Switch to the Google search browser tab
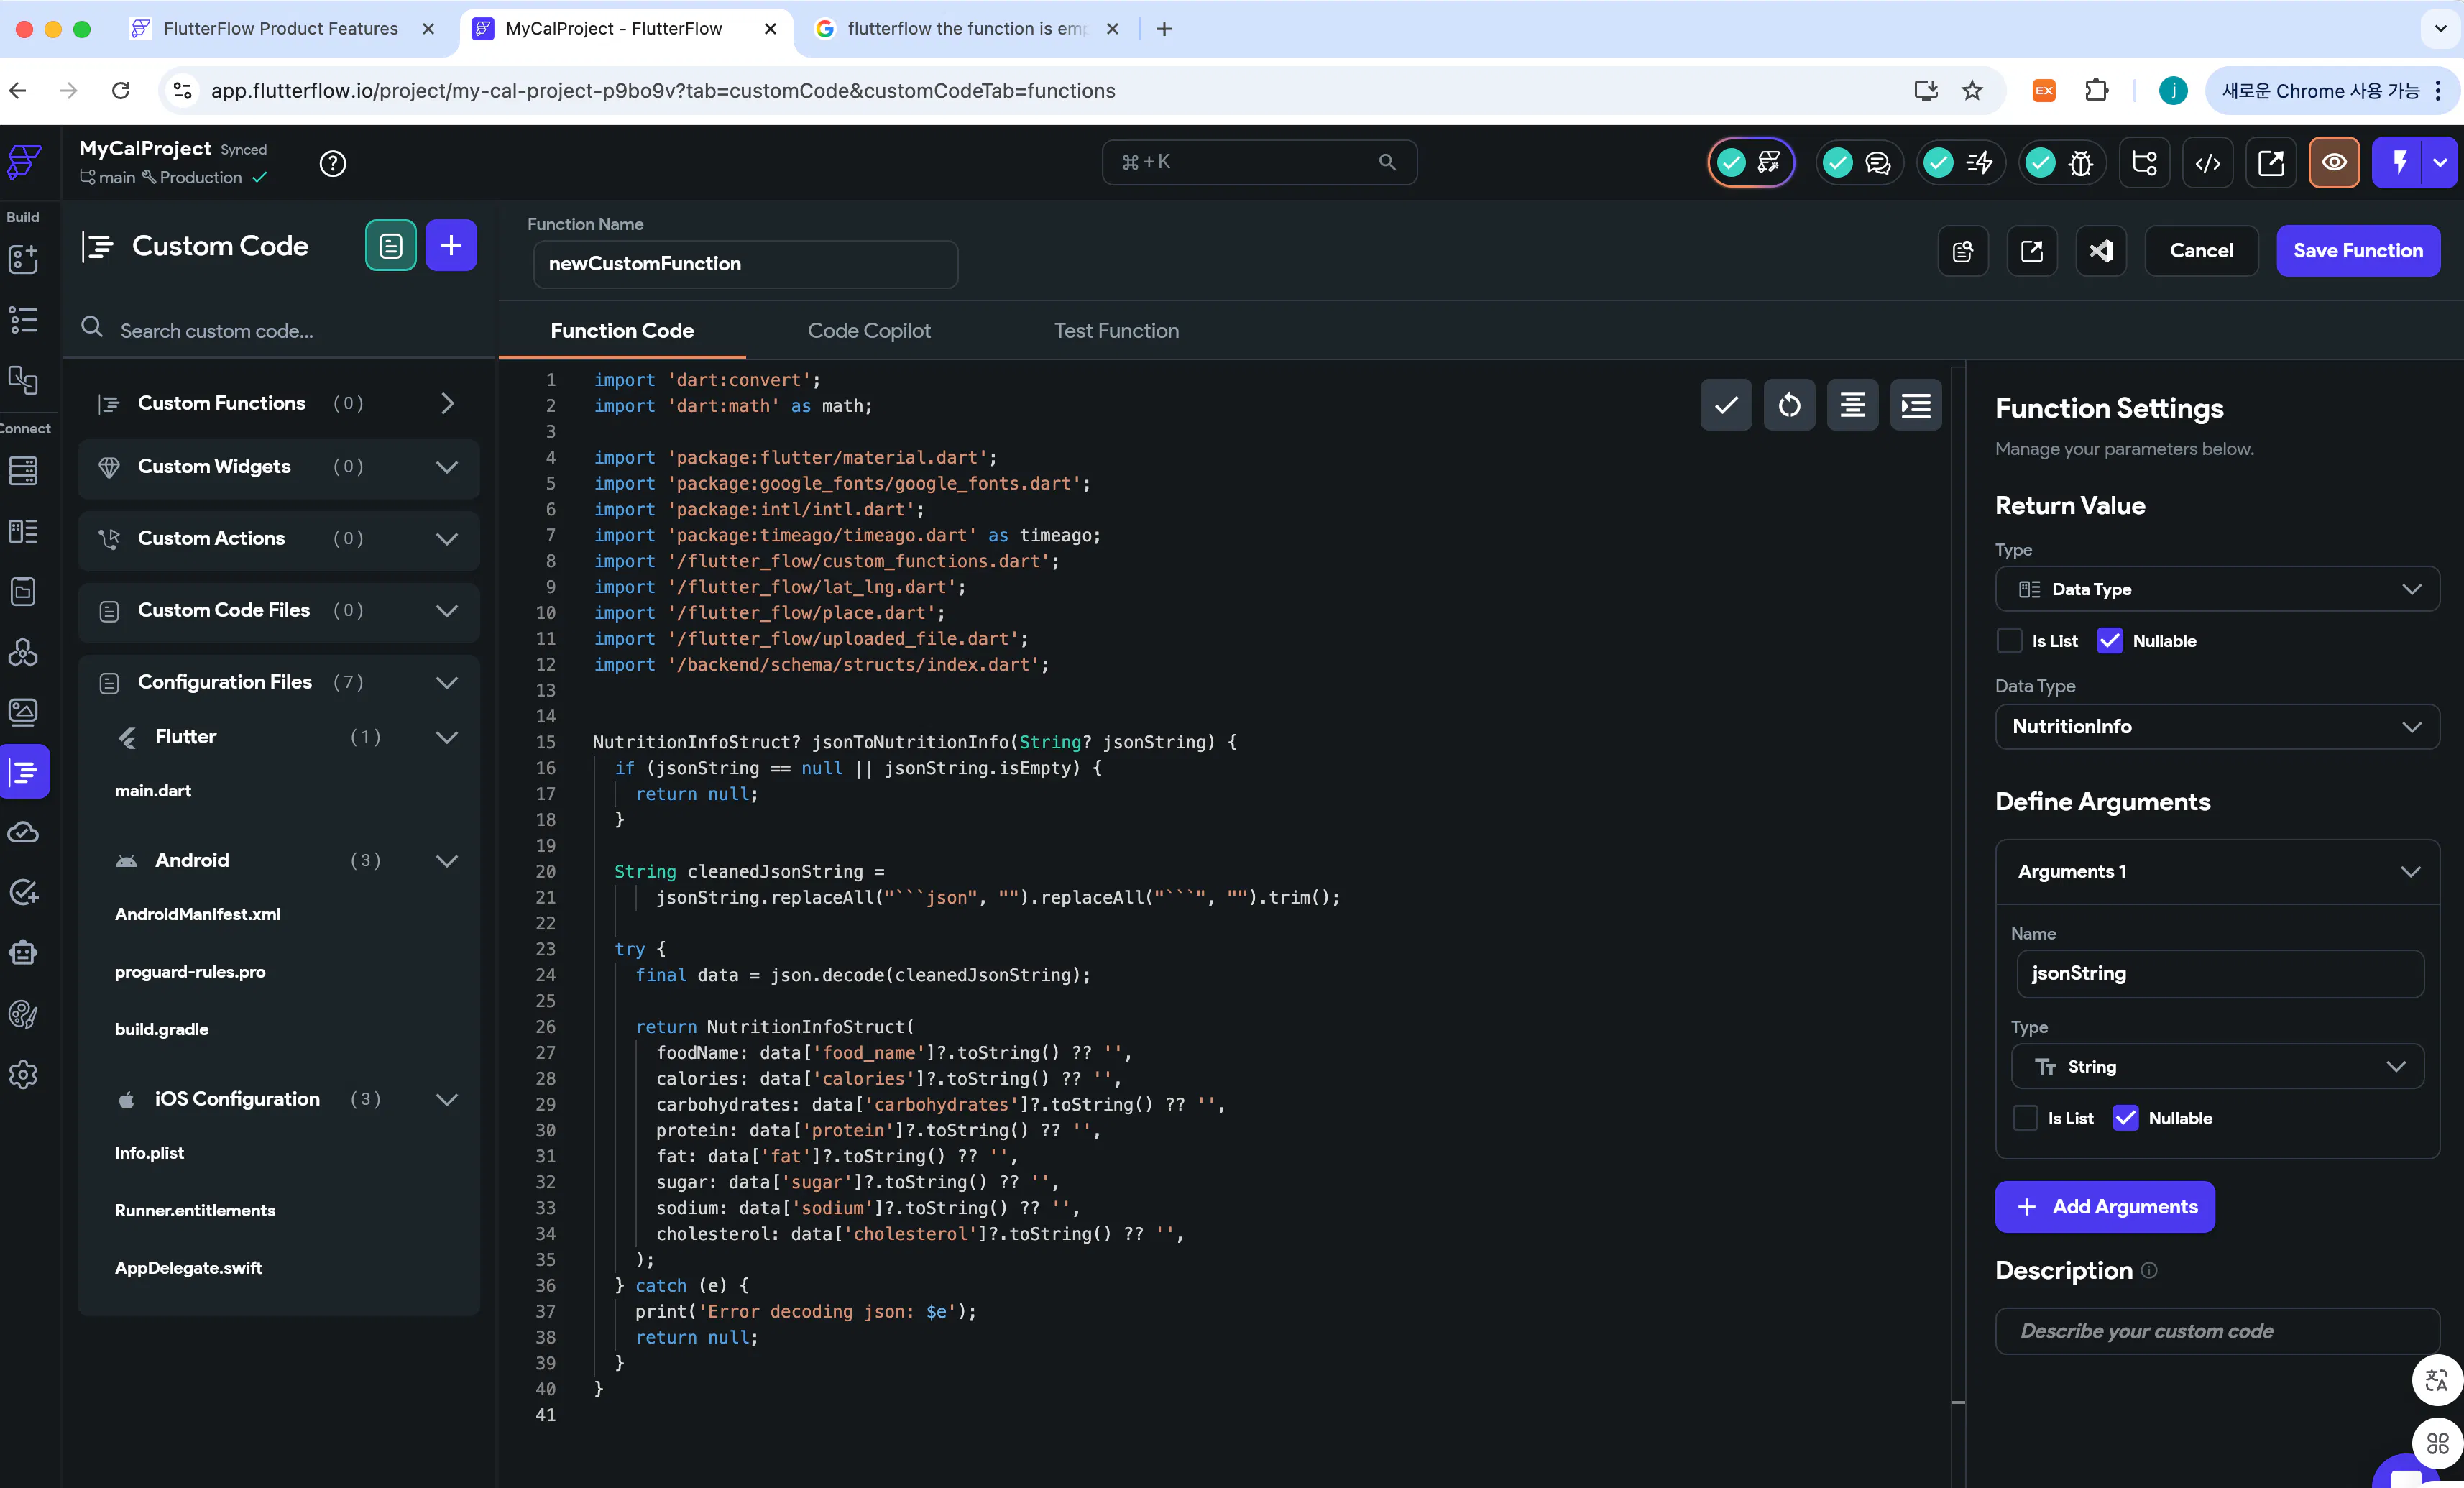Screen dimensions: 2464x1488 coord(965,28)
